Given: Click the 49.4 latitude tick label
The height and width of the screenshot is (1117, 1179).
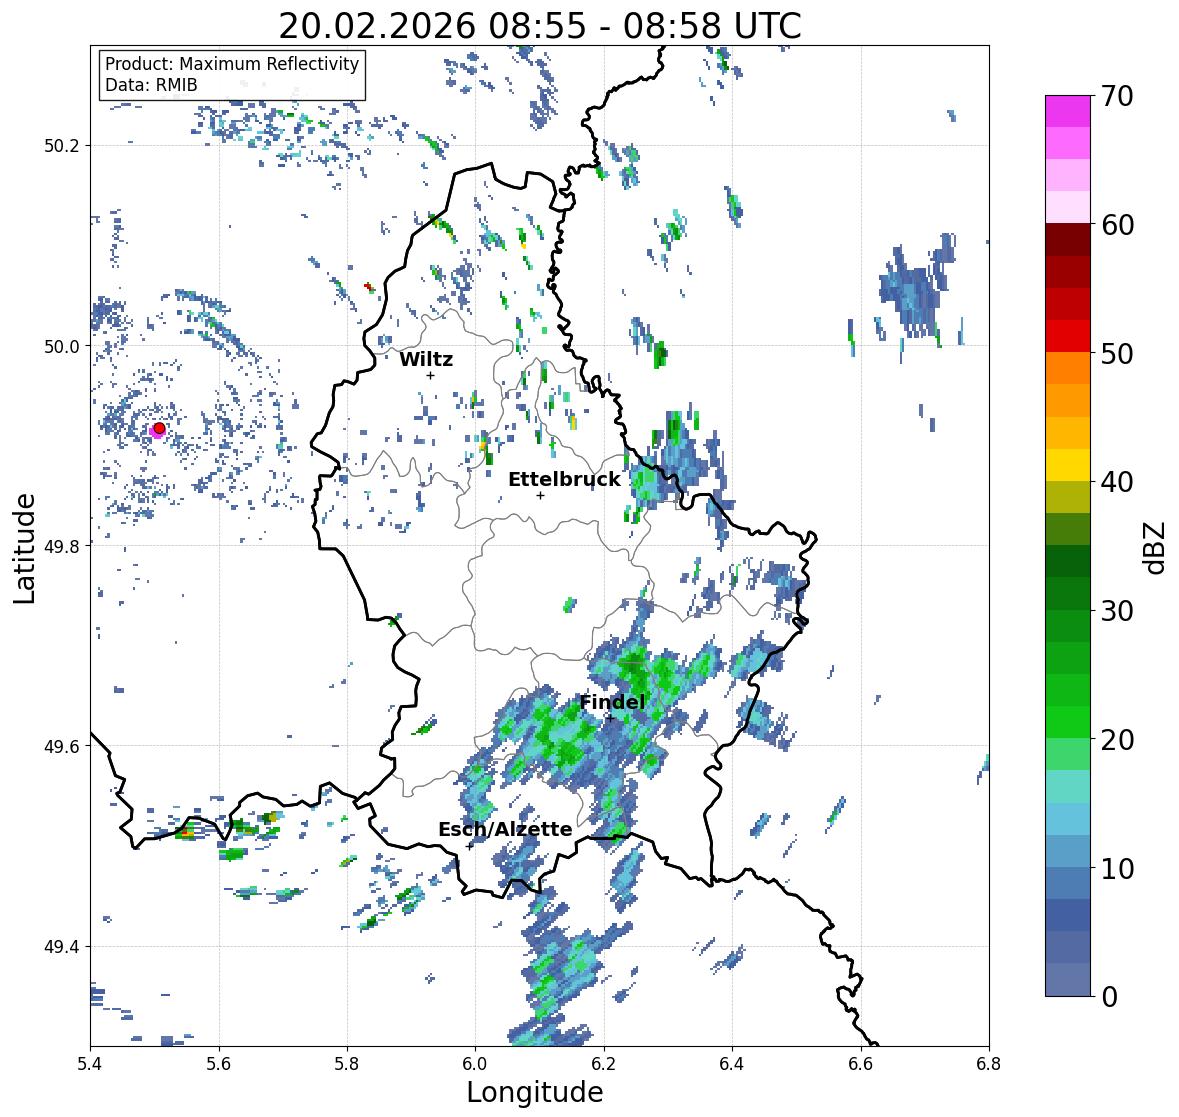Looking at the screenshot, I should pyautogui.click(x=62, y=946).
